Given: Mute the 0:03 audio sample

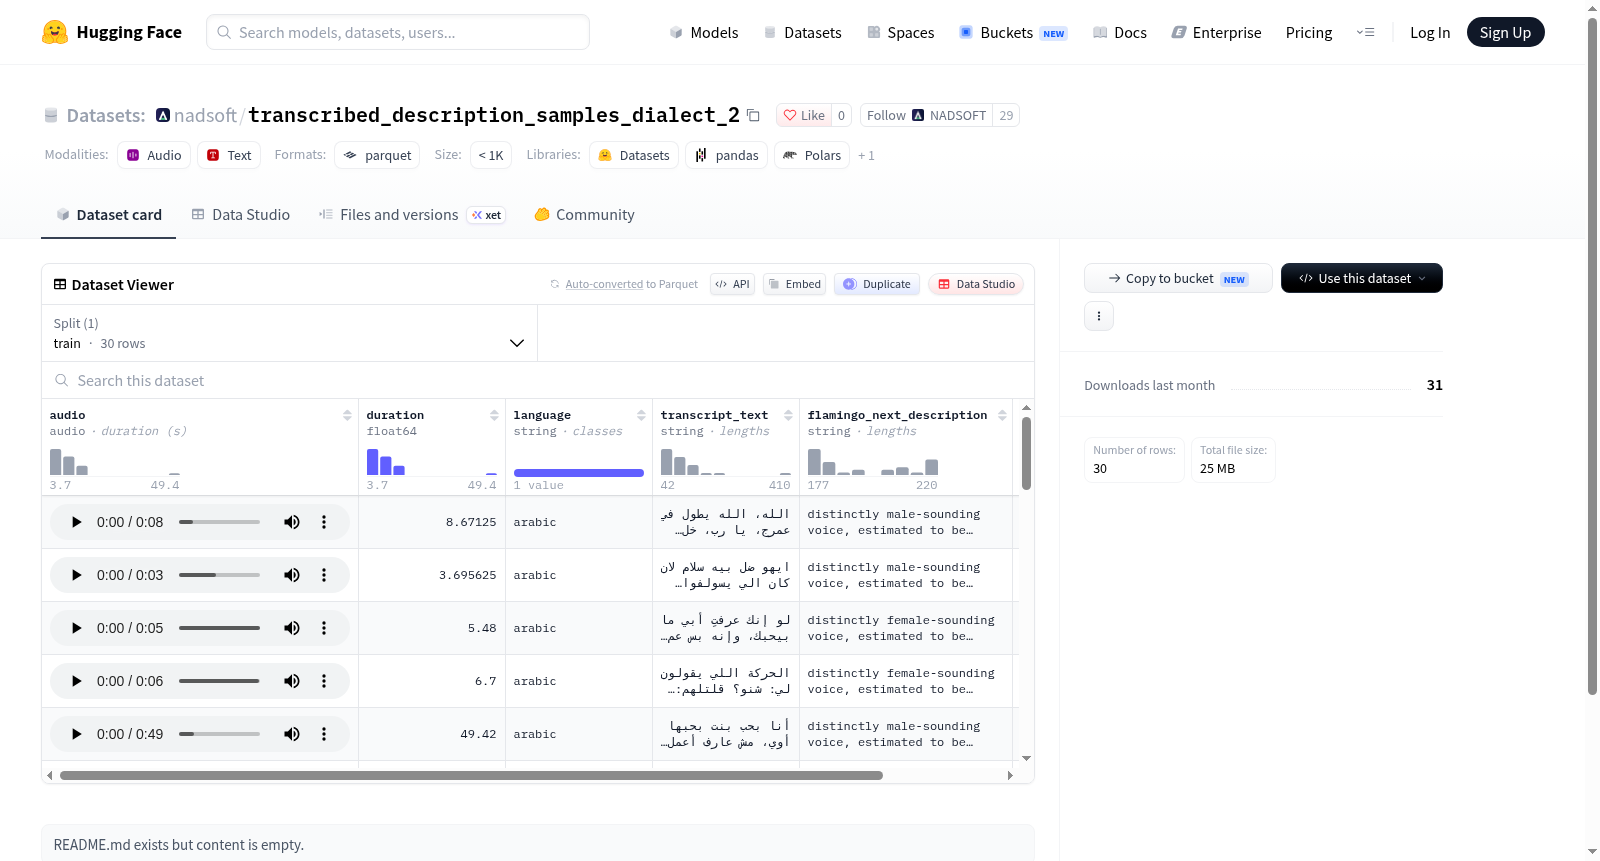Looking at the screenshot, I should pos(292,575).
